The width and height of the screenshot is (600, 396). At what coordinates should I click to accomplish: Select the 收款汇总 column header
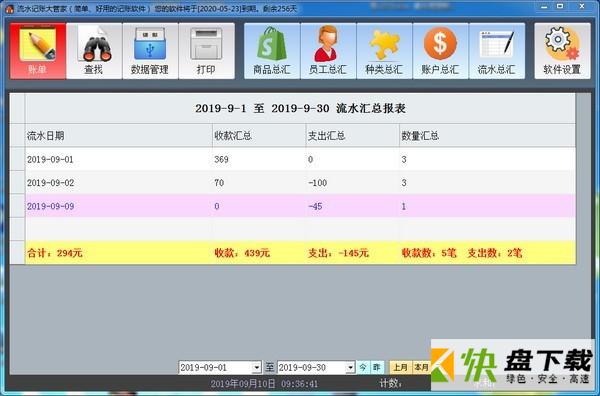click(259, 135)
